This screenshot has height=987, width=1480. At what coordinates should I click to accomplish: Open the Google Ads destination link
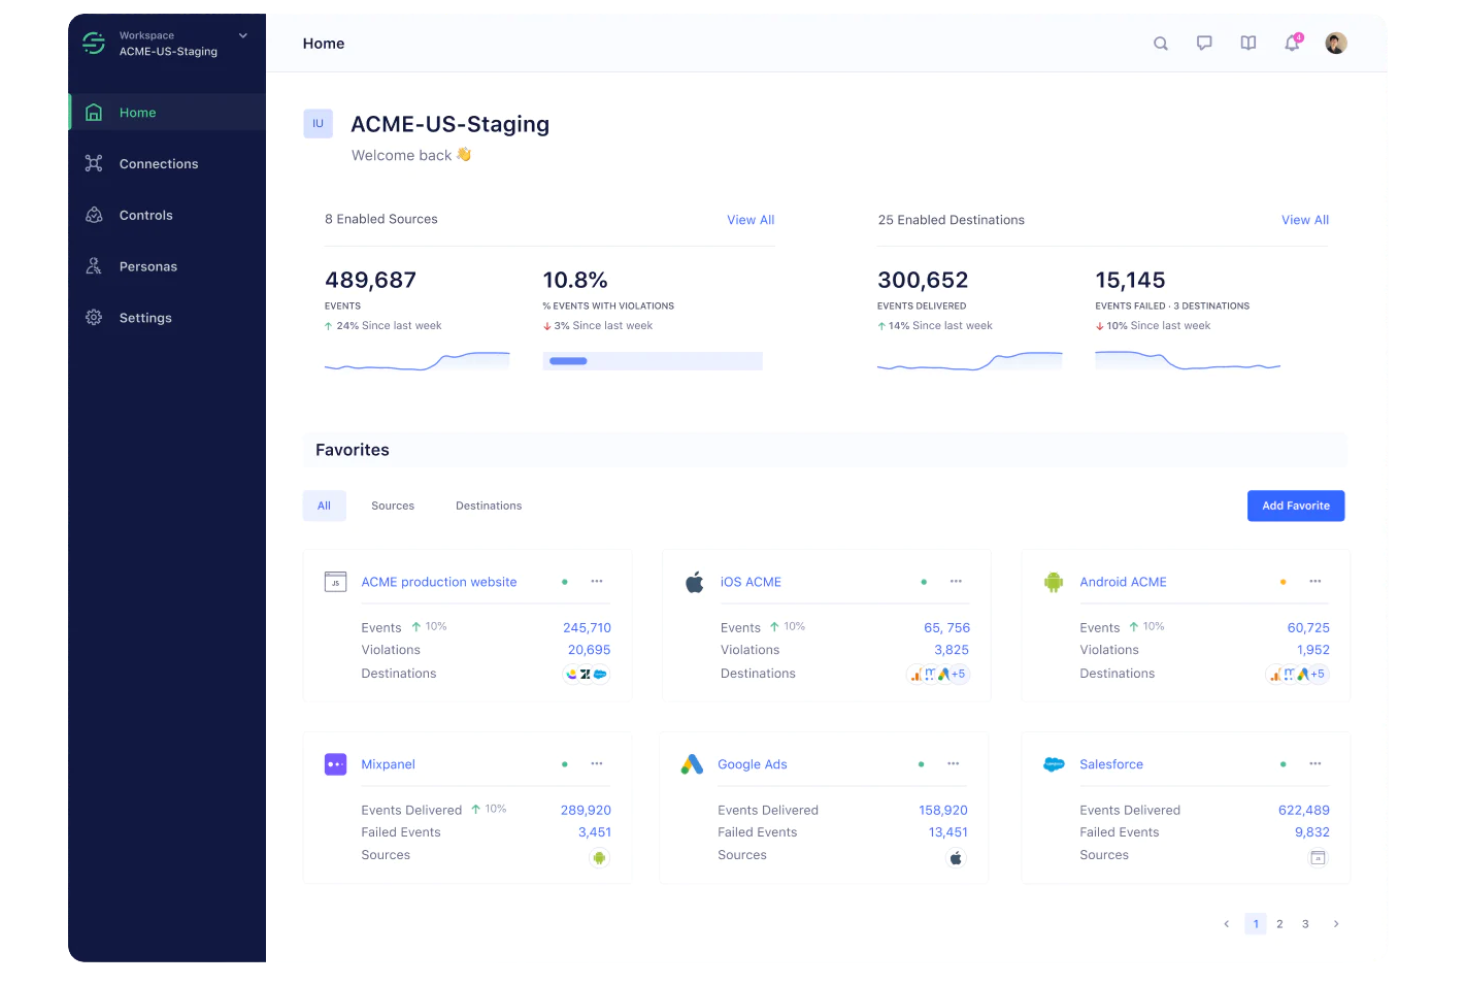752,765
